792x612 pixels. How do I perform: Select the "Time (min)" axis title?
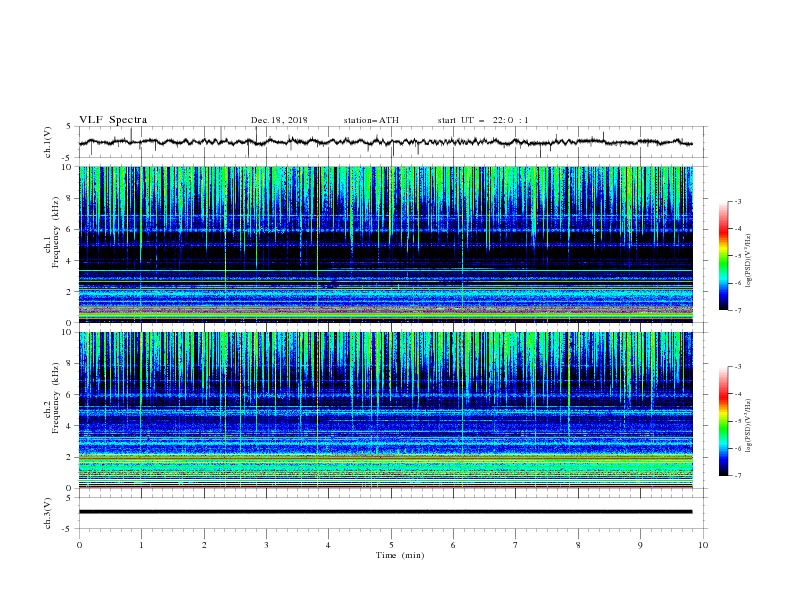[x=400, y=555]
